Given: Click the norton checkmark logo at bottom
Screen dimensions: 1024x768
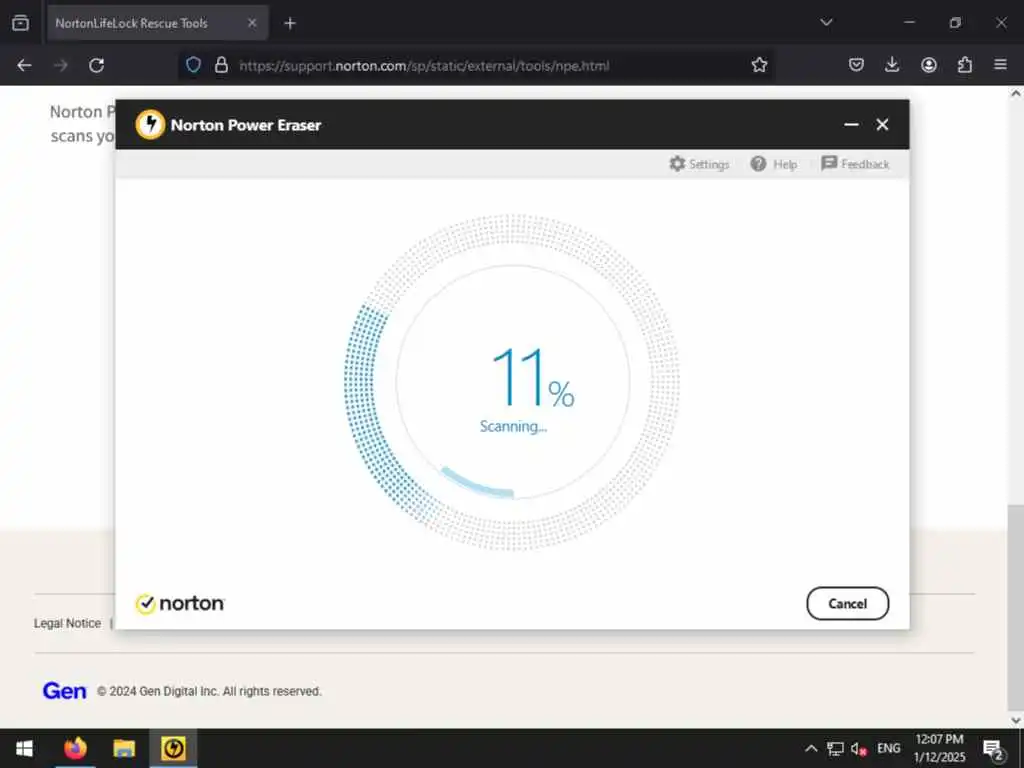Looking at the screenshot, I should tap(180, 603).
